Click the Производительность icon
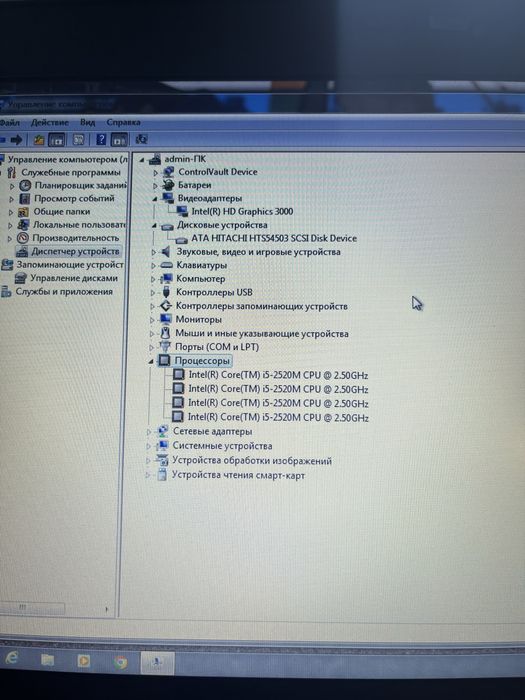Screen dimensions: 525x700 [23, 238]
